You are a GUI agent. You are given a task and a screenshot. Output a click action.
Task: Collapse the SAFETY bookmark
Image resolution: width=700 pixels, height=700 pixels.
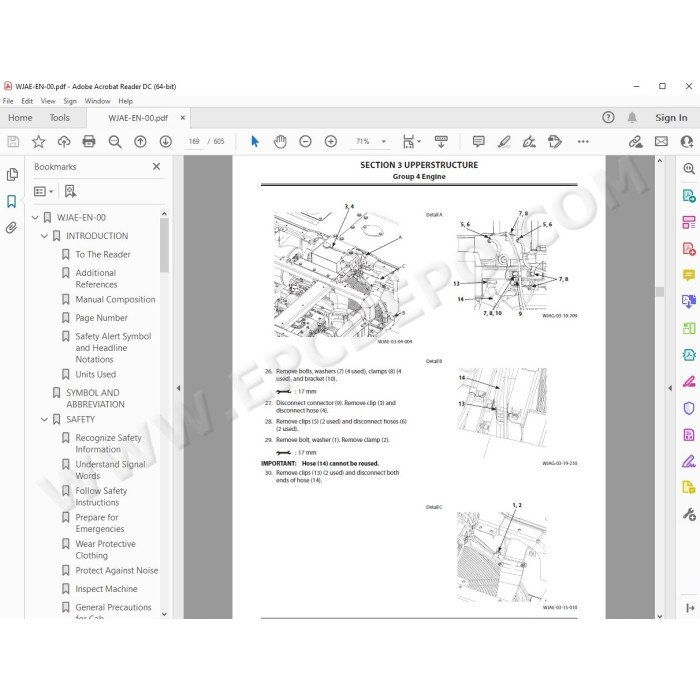tap(44, 419)
